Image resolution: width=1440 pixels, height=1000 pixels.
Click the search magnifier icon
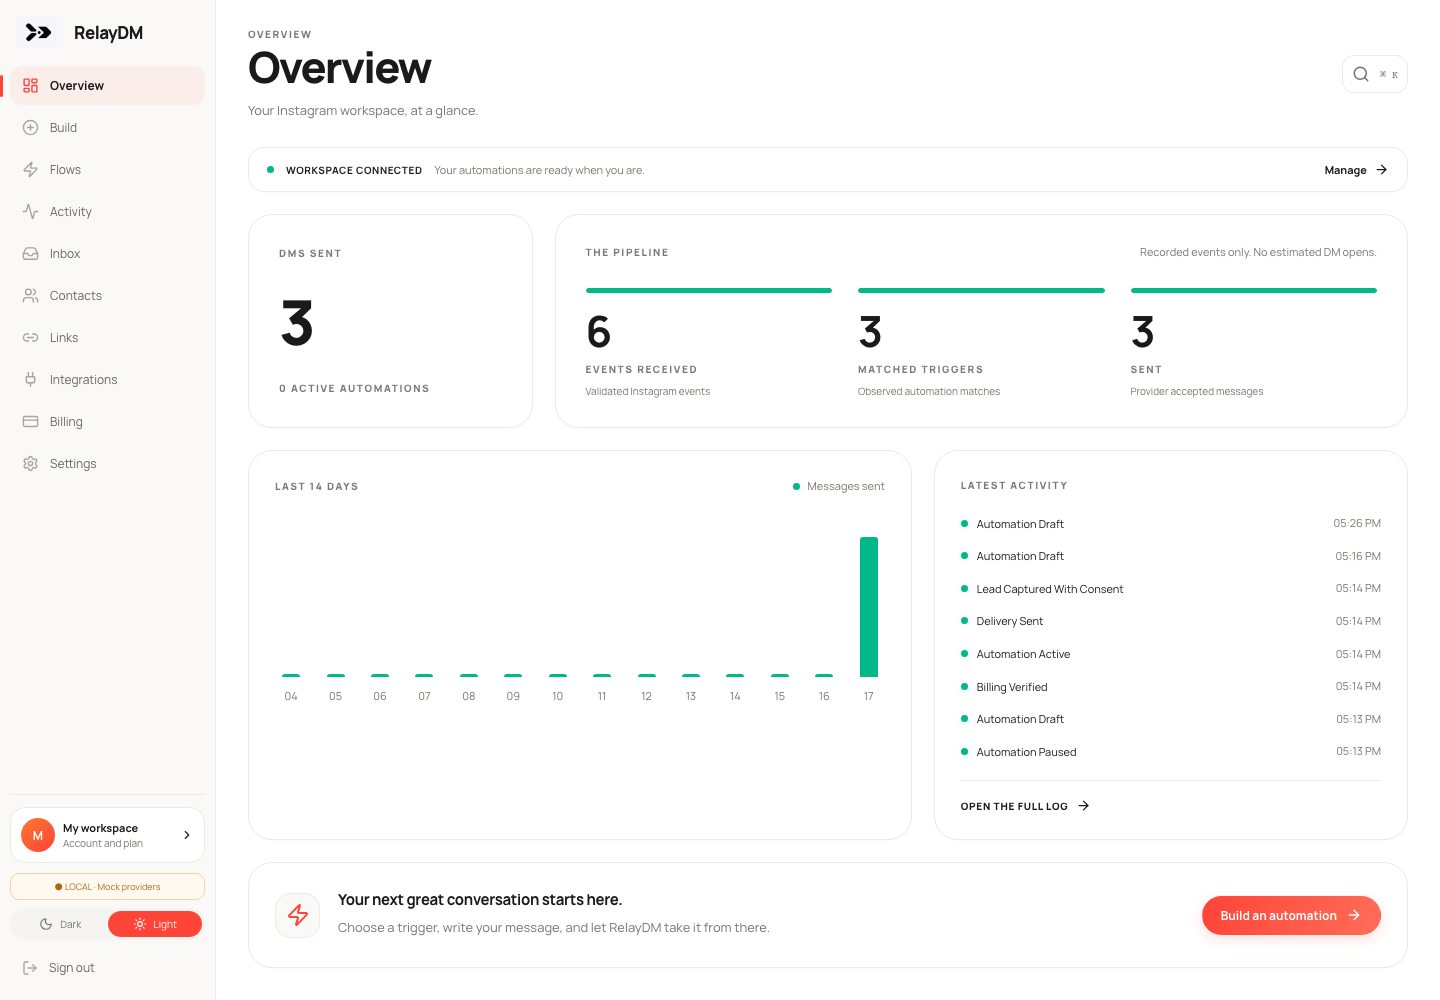(x=1361, y=74)
